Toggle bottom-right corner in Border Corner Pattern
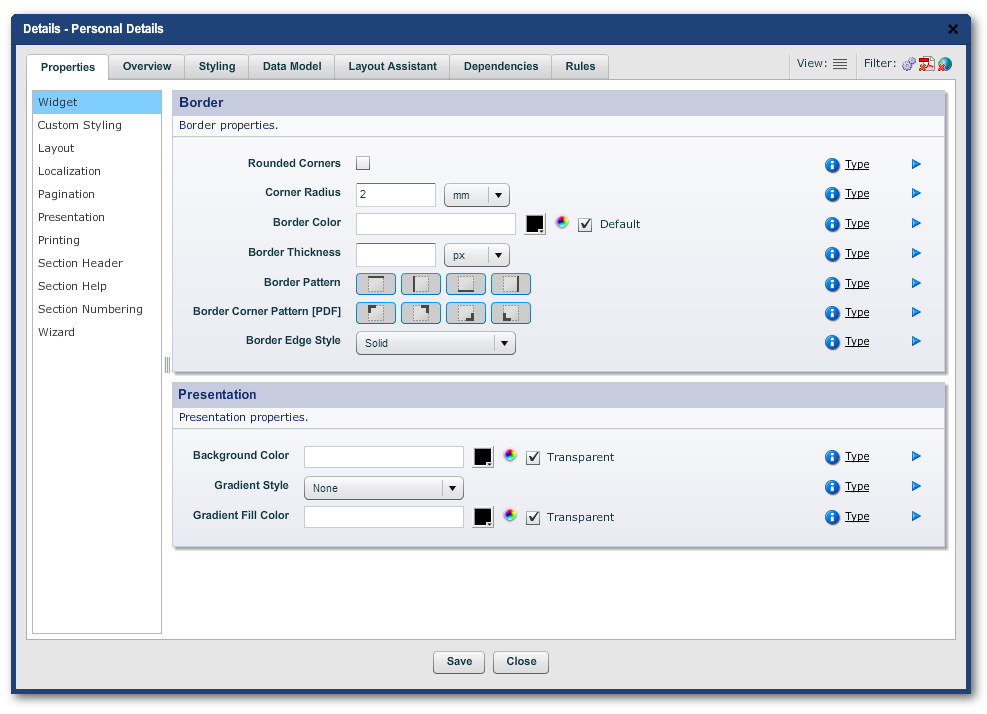 point(466,313)
